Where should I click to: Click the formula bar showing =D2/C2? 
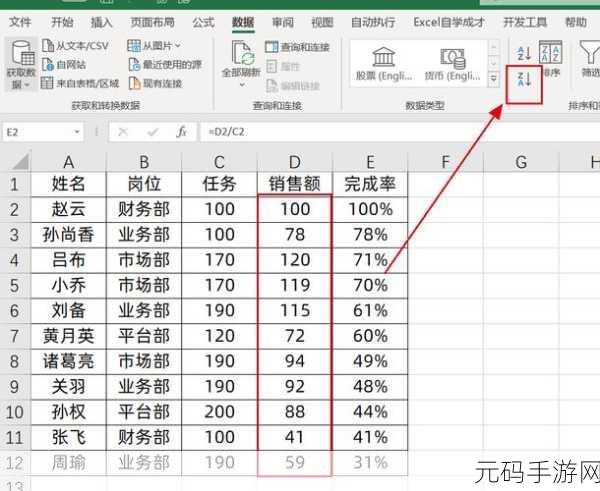[x=400, y=132]
